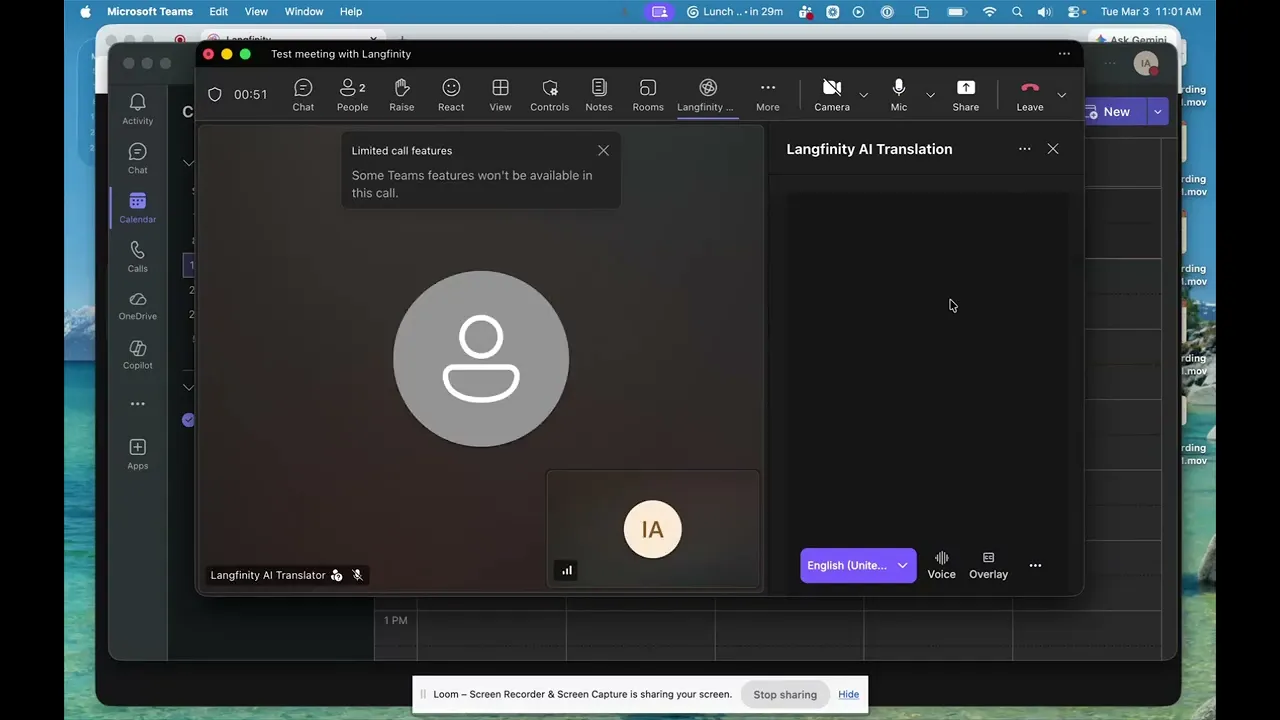The width and height of the screenshot is (1280, 720).
Task: Expand the Mic options arrow
Action: (x=930, y=95)
